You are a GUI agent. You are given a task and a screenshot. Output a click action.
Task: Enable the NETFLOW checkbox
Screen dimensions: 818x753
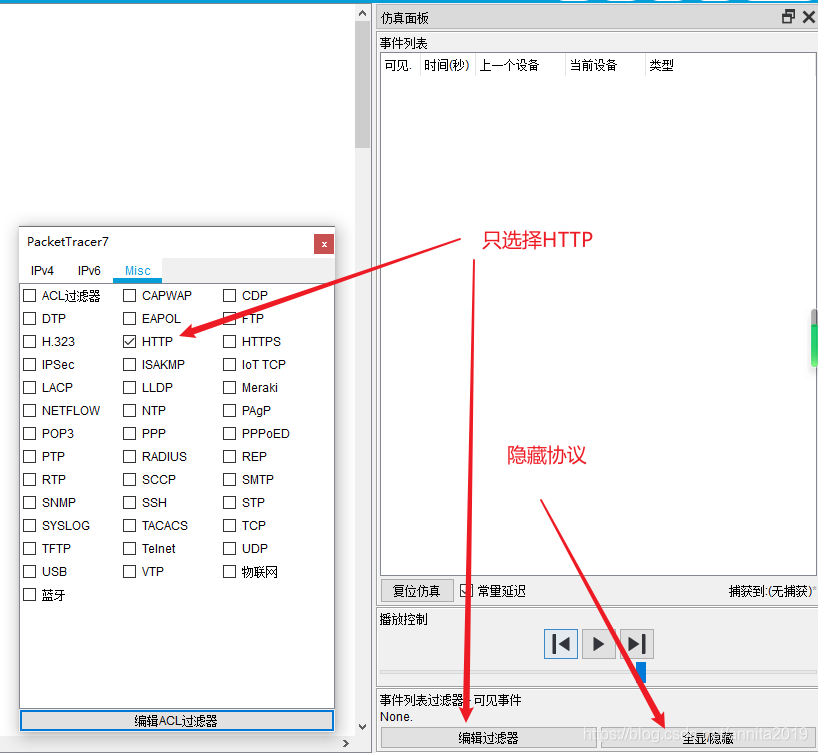(x=30, y=411)
